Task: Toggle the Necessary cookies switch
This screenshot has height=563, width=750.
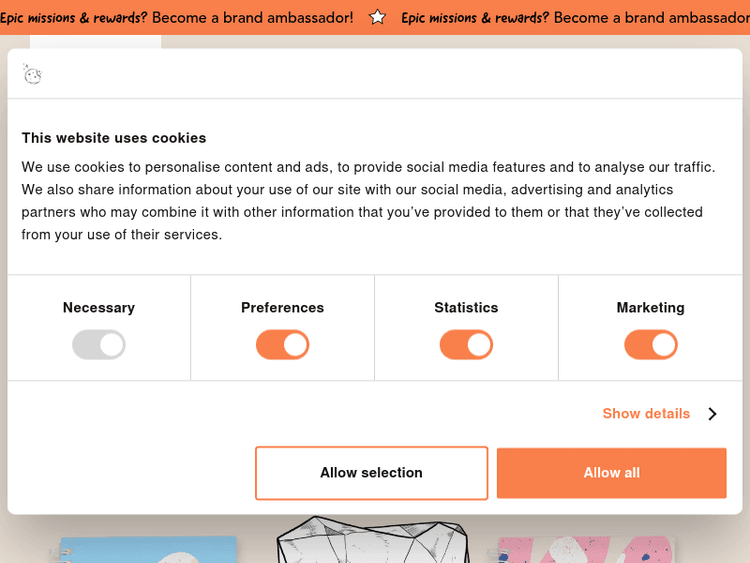Action: (99, 345)
